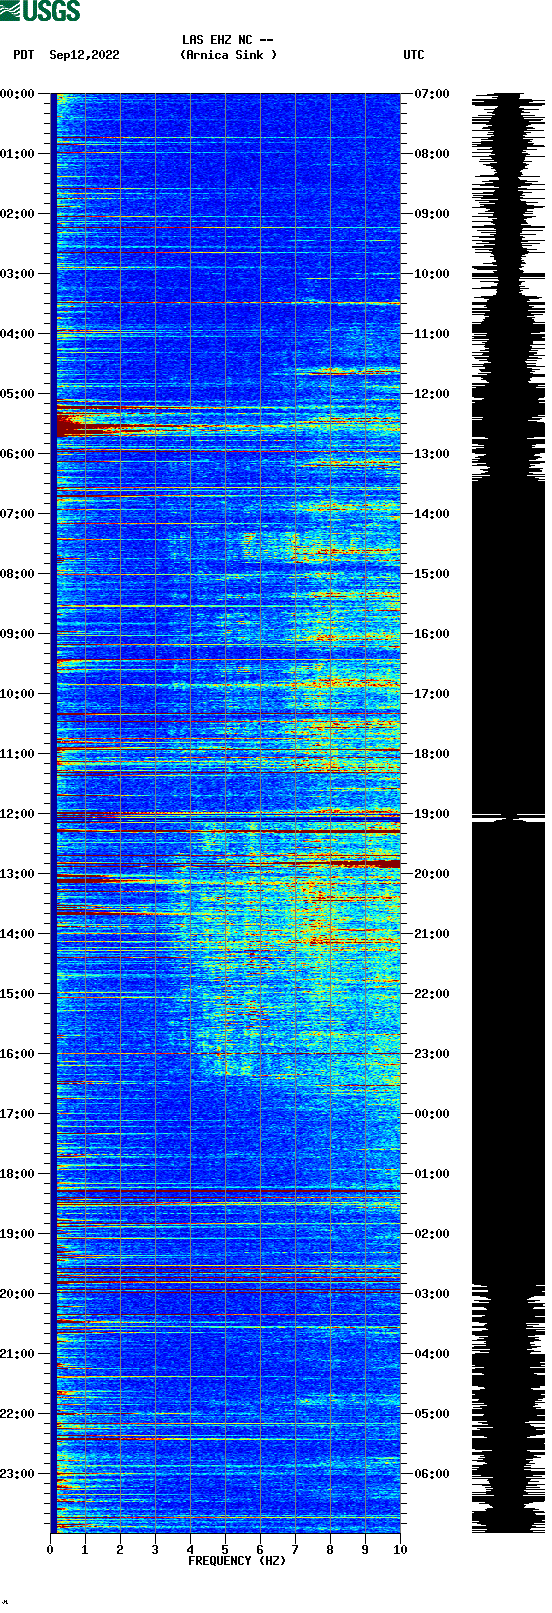Click the 00:00 UTC time label

click(432, 1114)
